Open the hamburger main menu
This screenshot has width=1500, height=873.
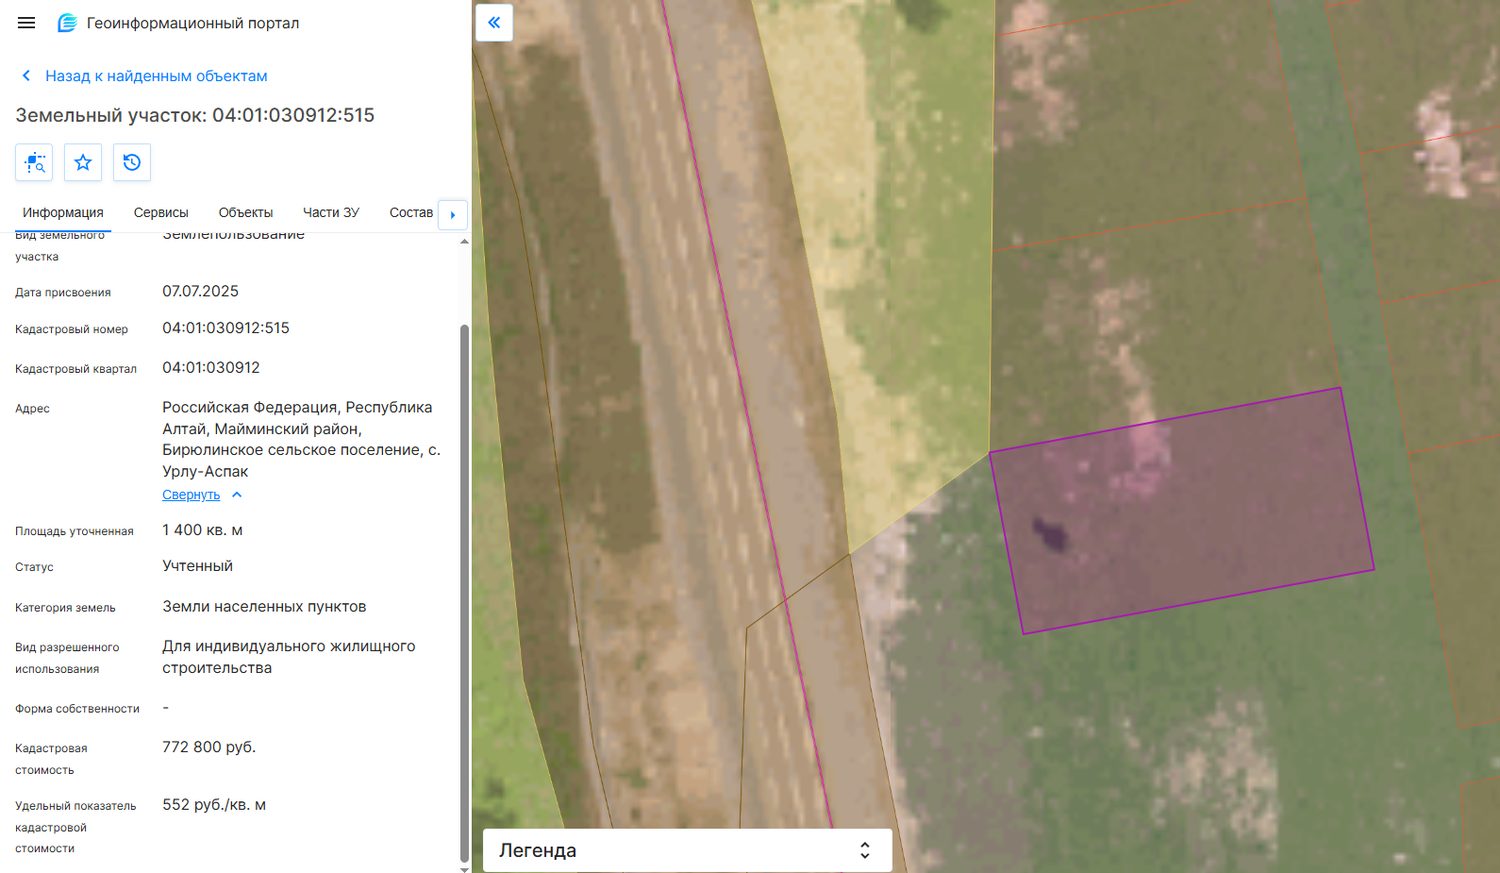27,23
